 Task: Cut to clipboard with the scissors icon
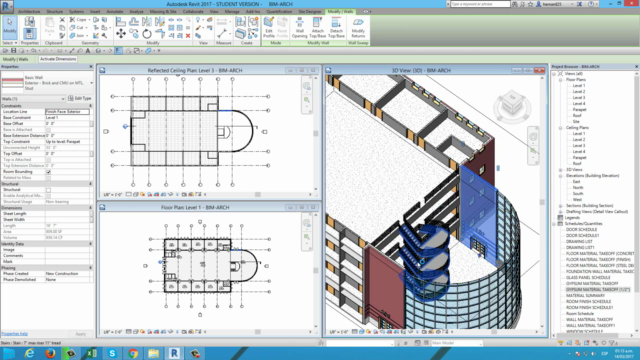(62, 20)
